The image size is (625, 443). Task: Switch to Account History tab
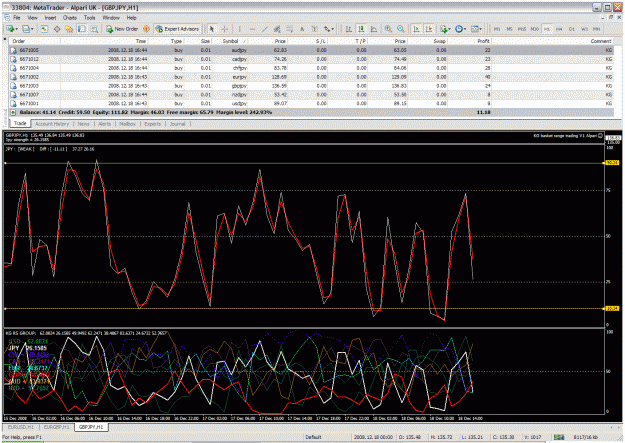[x=52, y=124]
